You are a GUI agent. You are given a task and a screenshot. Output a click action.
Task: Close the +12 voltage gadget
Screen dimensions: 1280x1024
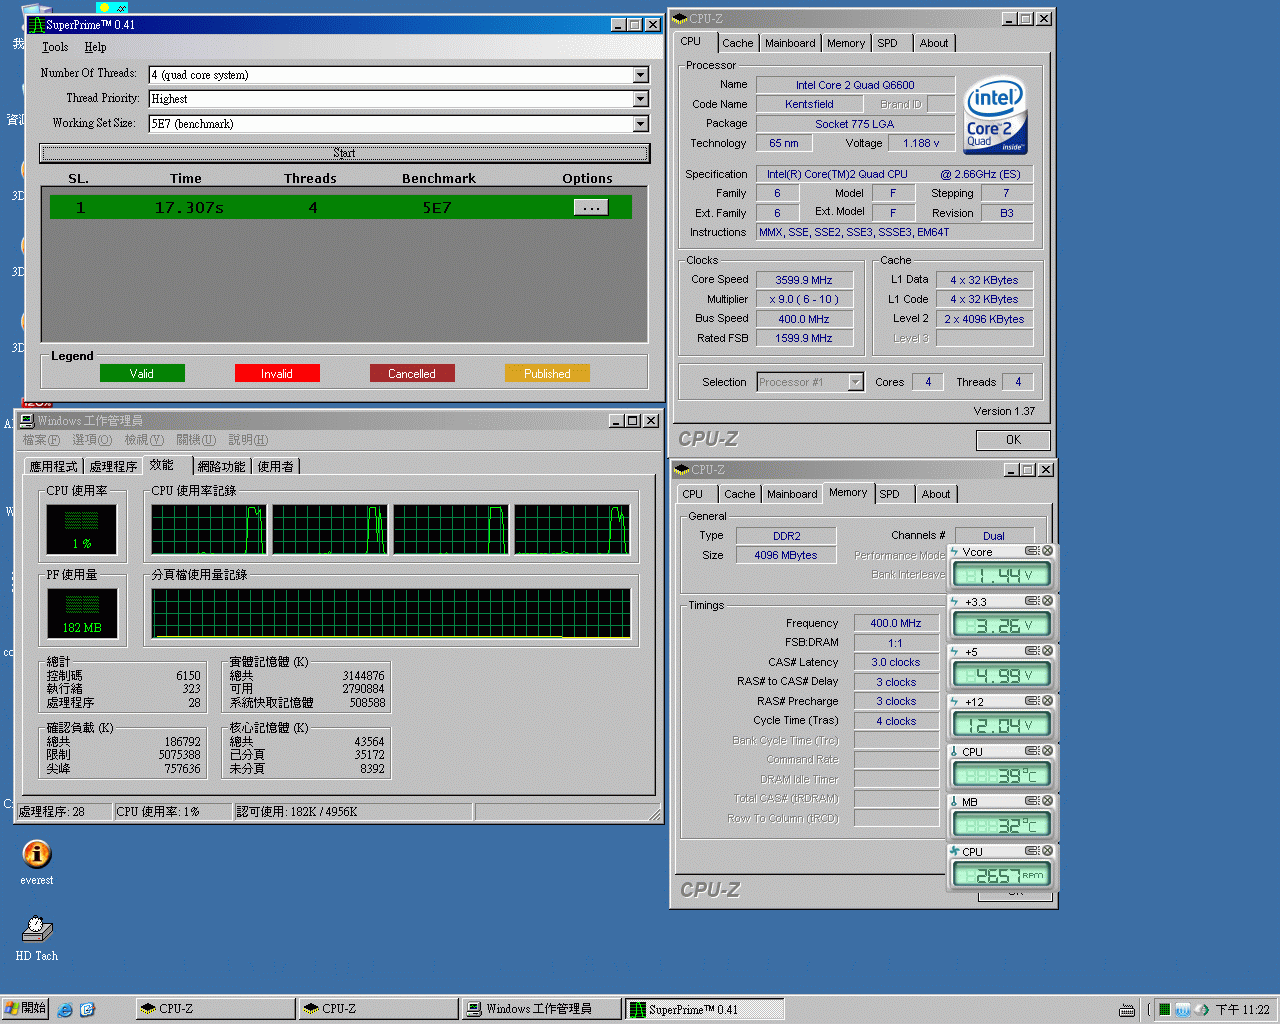[x=1047, y=701]
